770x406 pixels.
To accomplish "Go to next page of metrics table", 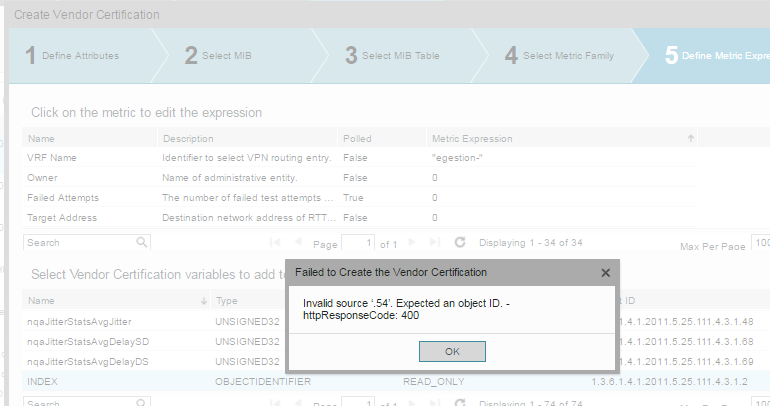I will 412,242.
